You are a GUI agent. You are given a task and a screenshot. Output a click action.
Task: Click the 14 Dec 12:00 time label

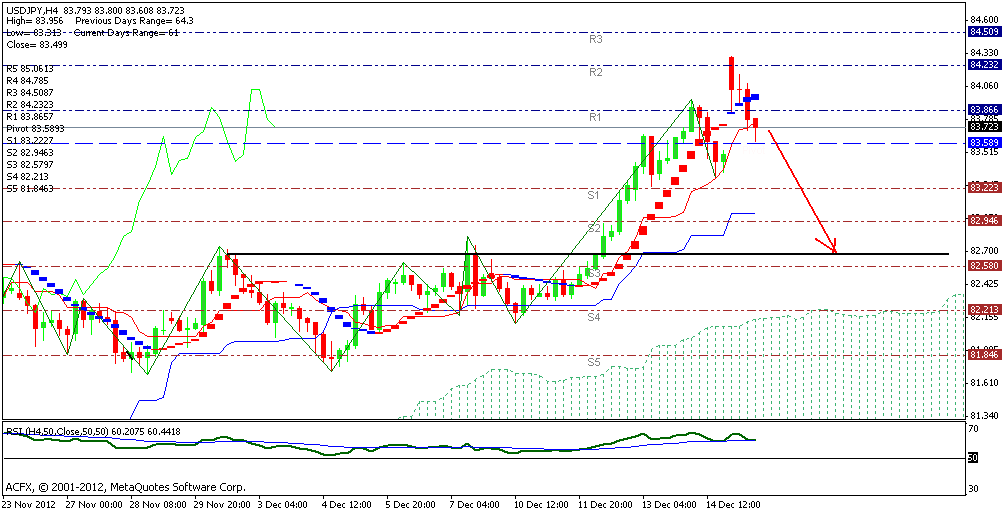pyautogui.click(x=734, y=505)
